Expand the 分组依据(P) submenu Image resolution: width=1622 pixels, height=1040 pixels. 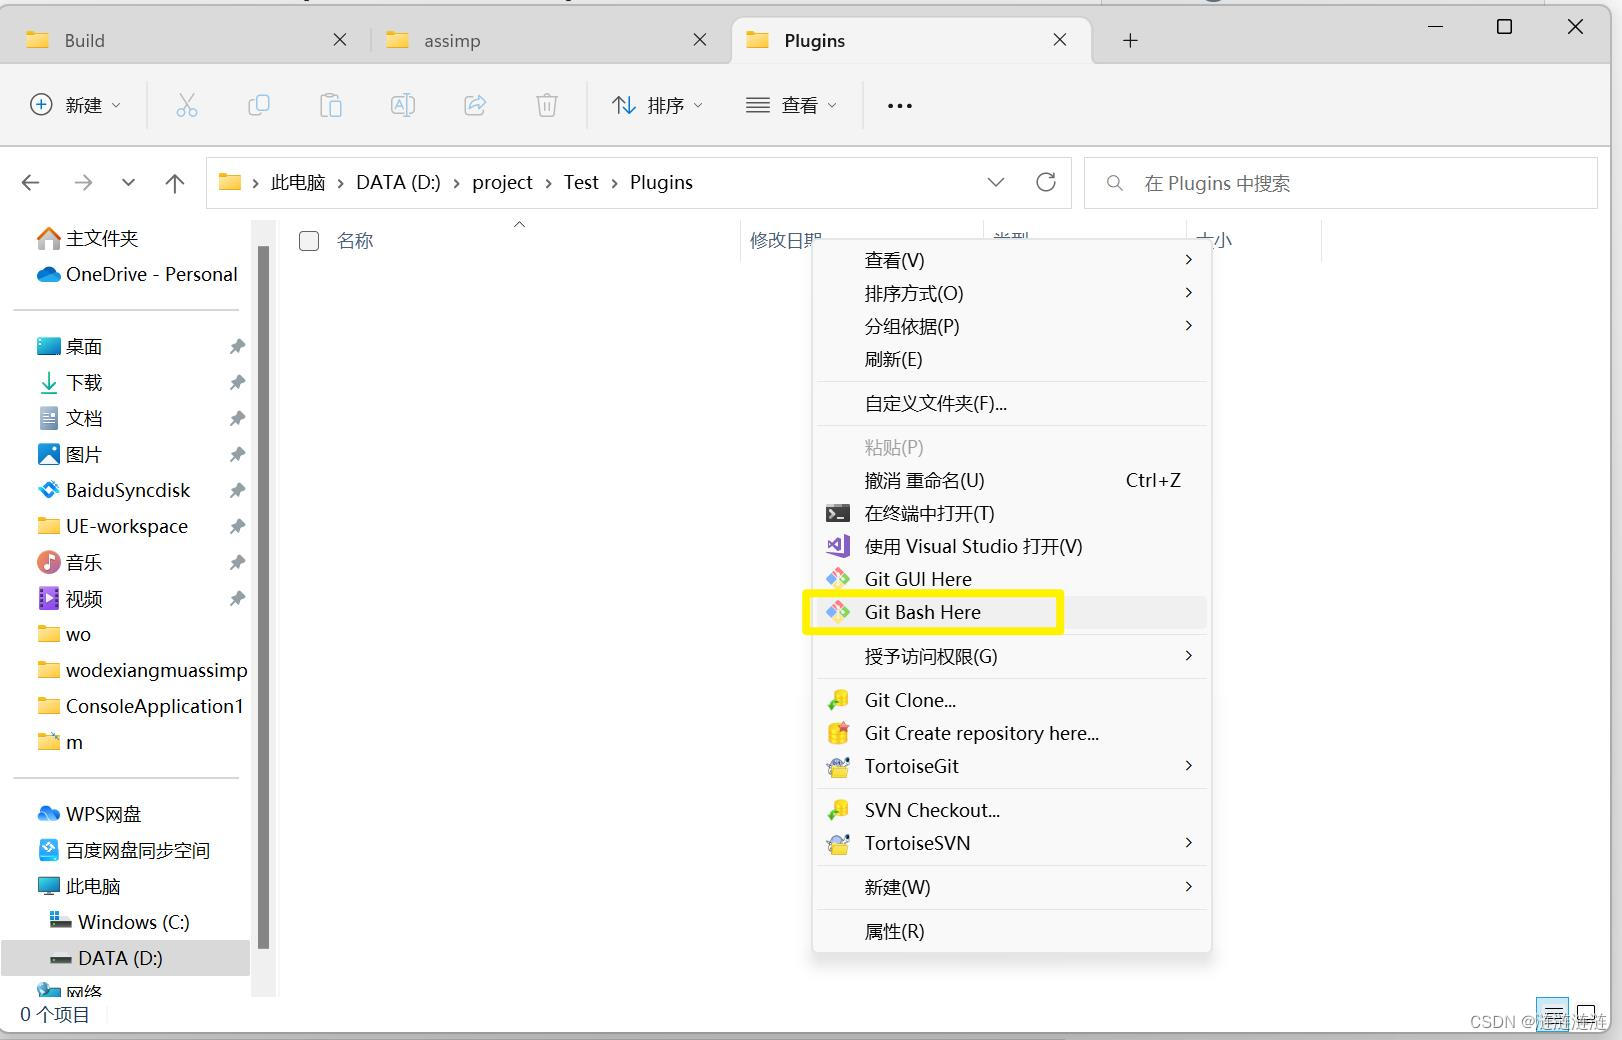[x=1188, y=326]
